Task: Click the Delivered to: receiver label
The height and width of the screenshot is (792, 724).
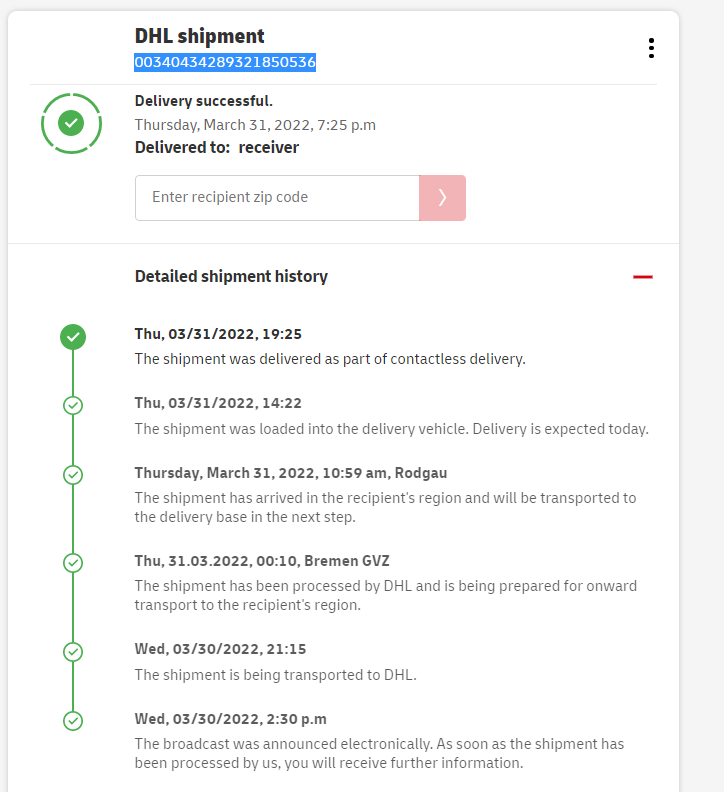Action: pos(217,148)
